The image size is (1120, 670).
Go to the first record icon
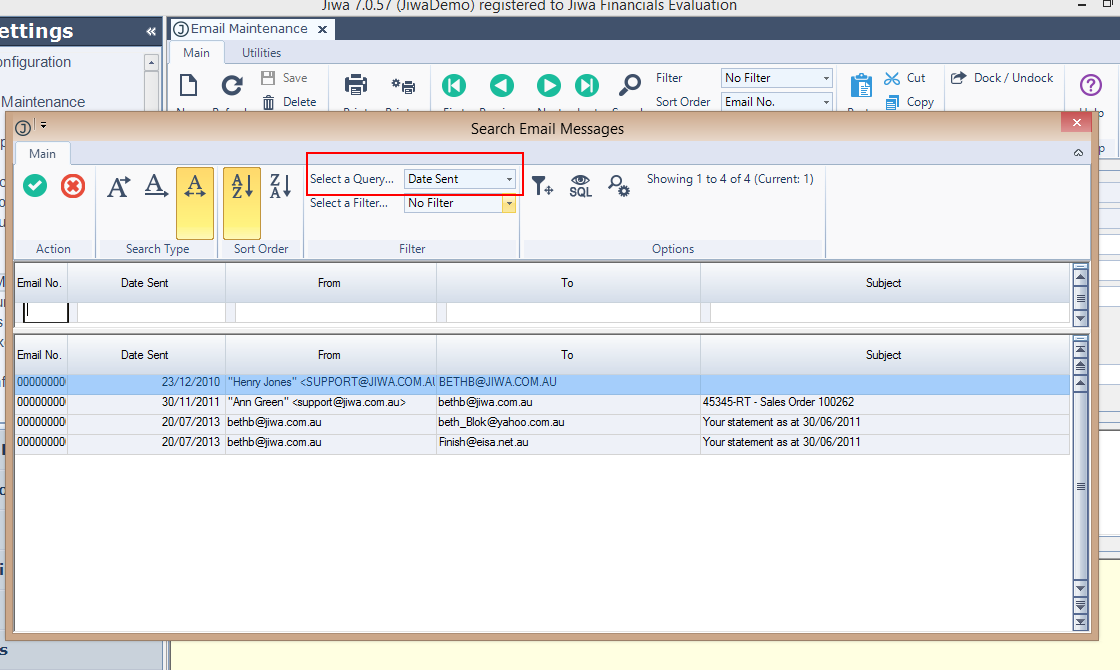[x=453, y=86]
